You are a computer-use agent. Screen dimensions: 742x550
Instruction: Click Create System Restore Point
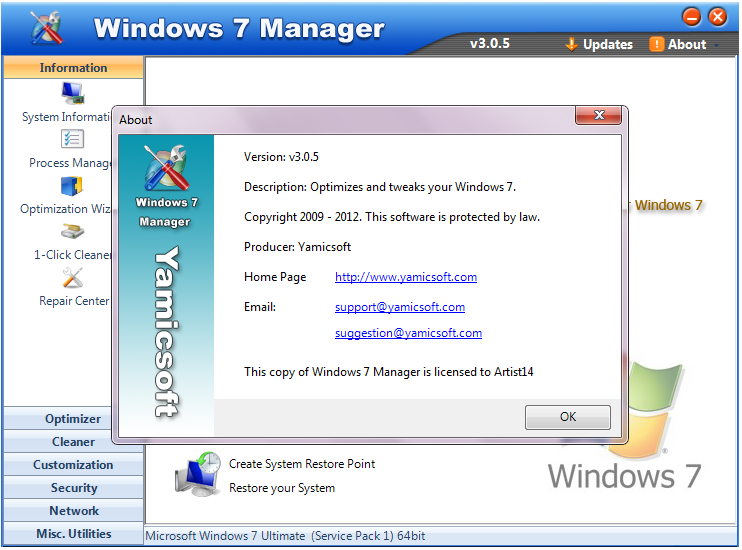302,464
